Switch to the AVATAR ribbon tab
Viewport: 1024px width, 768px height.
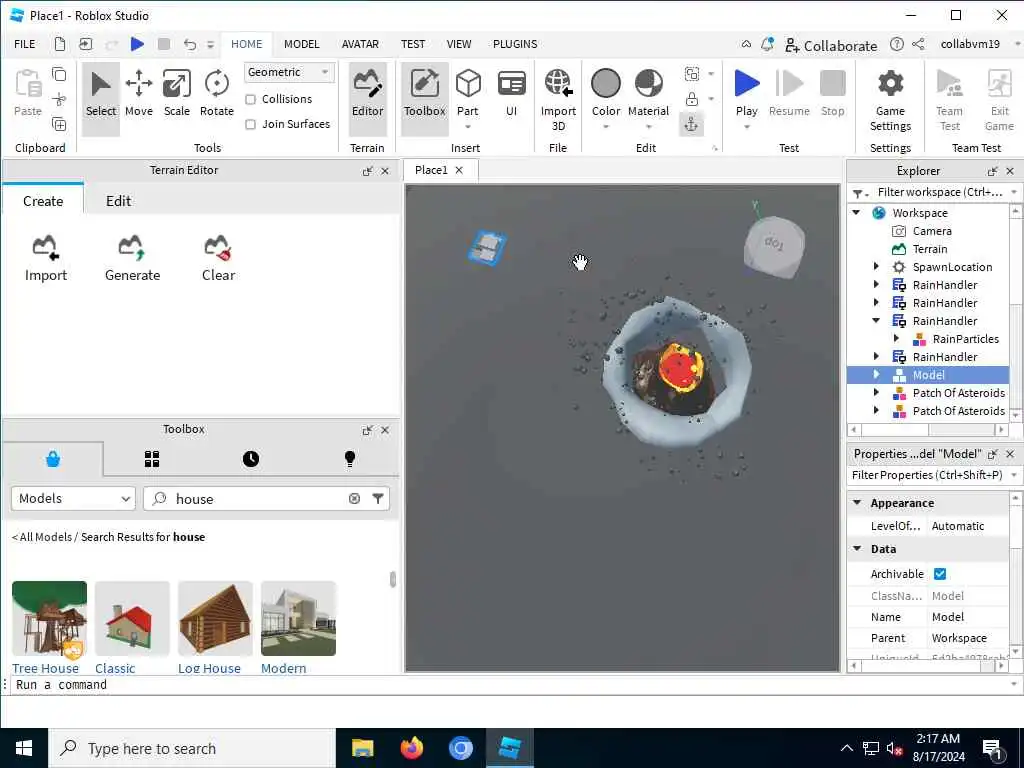[360, 44]
